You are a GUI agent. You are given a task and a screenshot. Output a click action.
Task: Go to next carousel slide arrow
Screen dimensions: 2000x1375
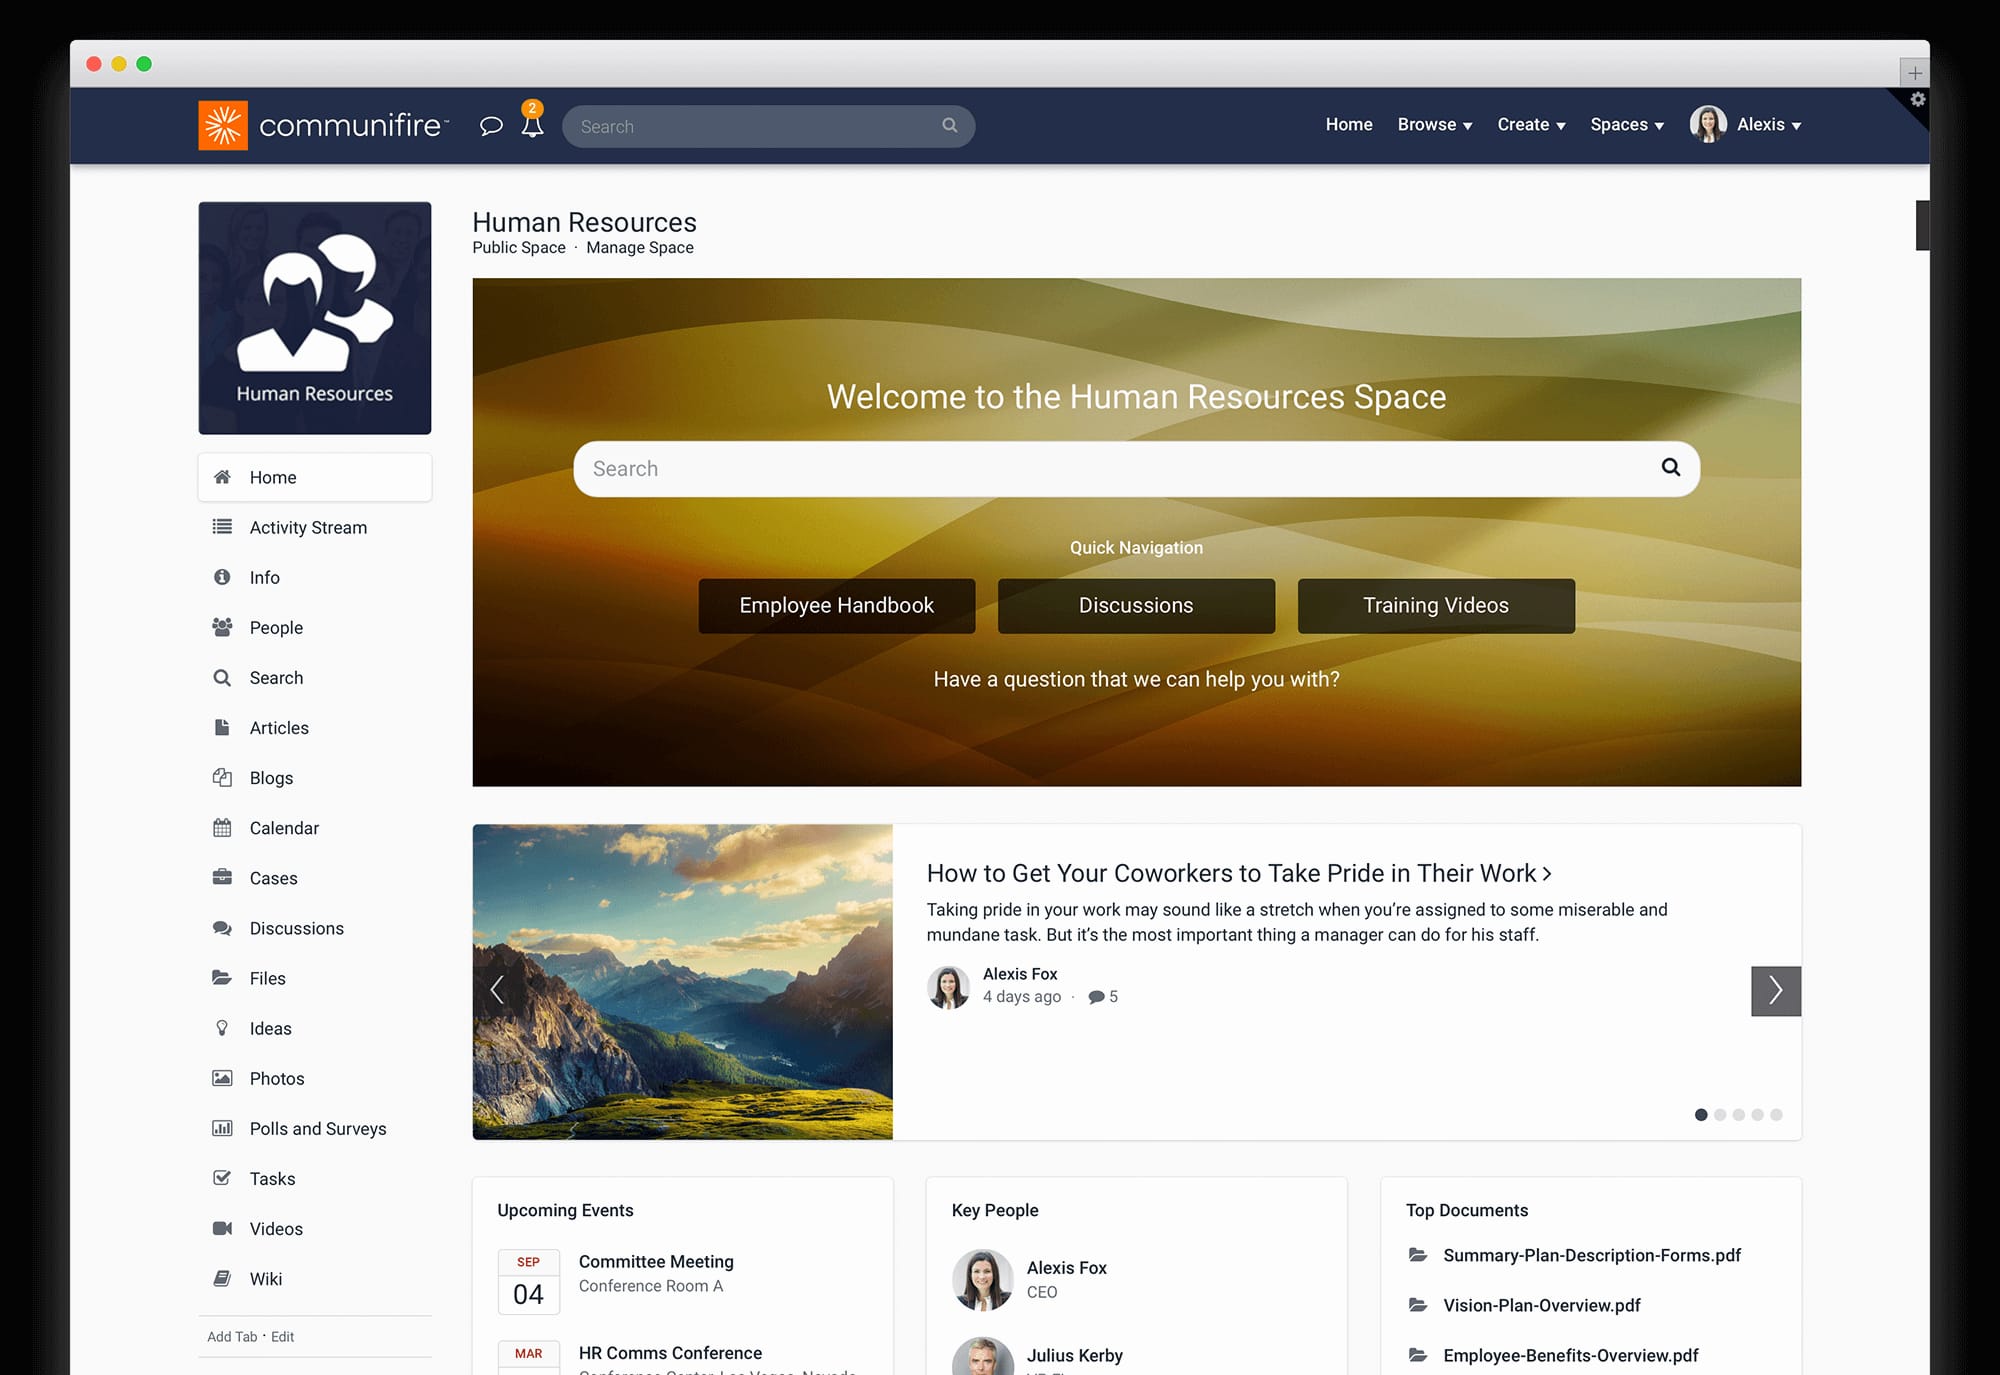click(x=1775, y=990)
